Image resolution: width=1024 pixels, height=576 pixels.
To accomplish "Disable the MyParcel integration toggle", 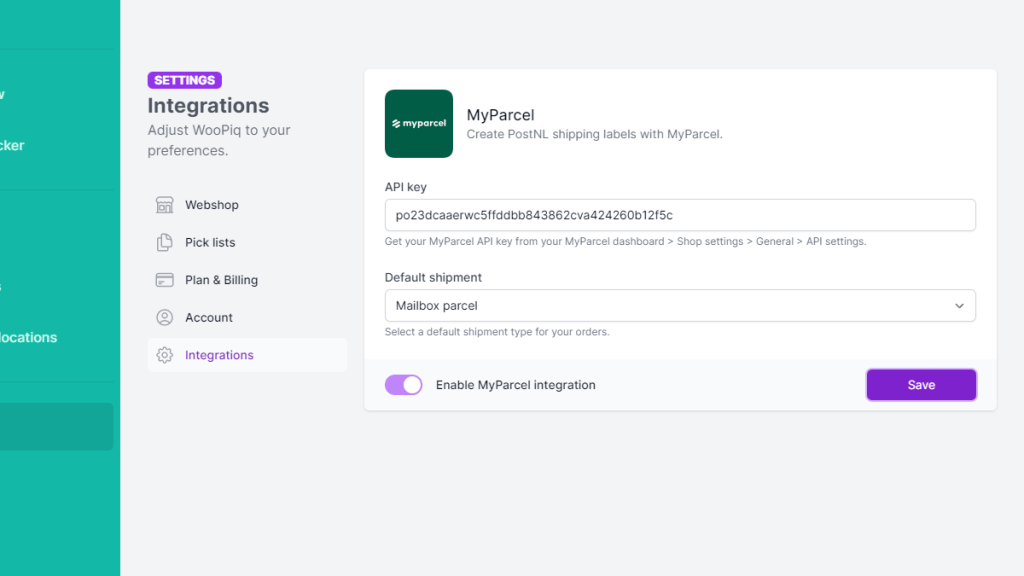I will pos(404,385).
